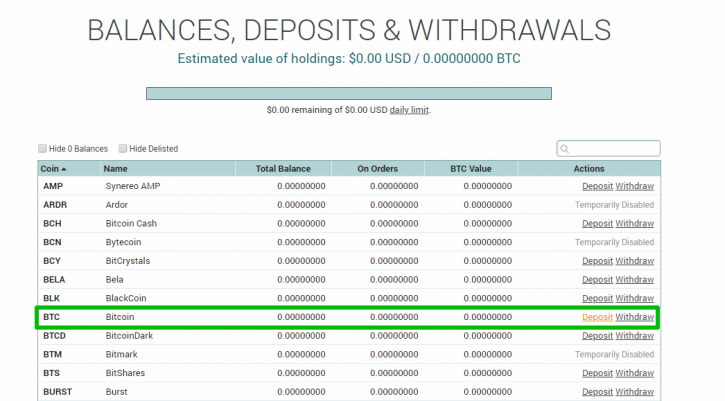Screen dimensions: 725x401
Task: Open Deposit for BitcoinDark
Action: pyautogui.click(x=597, y=336)
